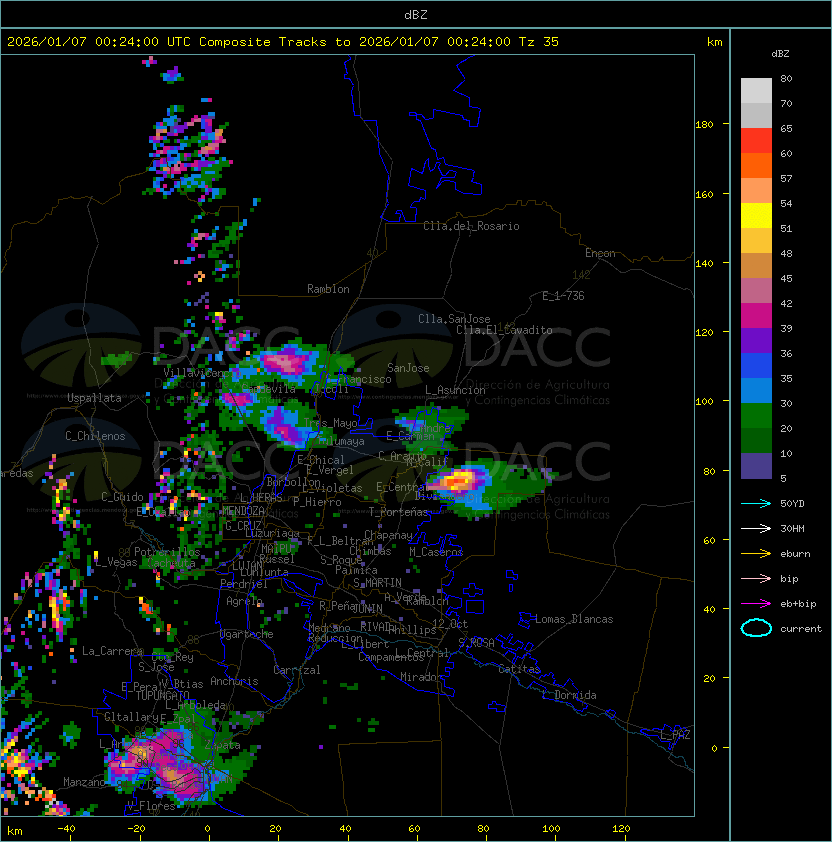The height and width of the screenshot is (842, 832).
Task: Click the magenta eb+bip arrow legend icon
Action: (756, 604)
